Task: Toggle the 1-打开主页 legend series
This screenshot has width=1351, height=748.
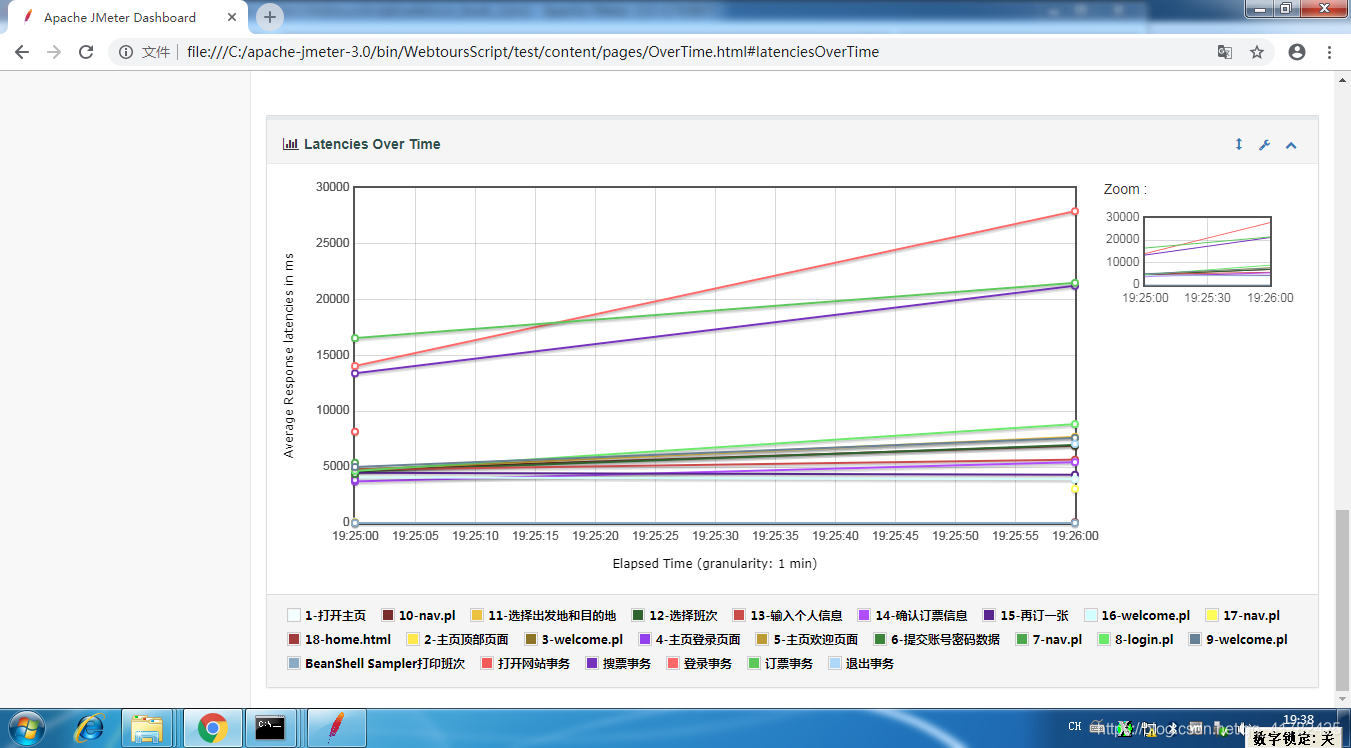Action: [x=327, y=615]
